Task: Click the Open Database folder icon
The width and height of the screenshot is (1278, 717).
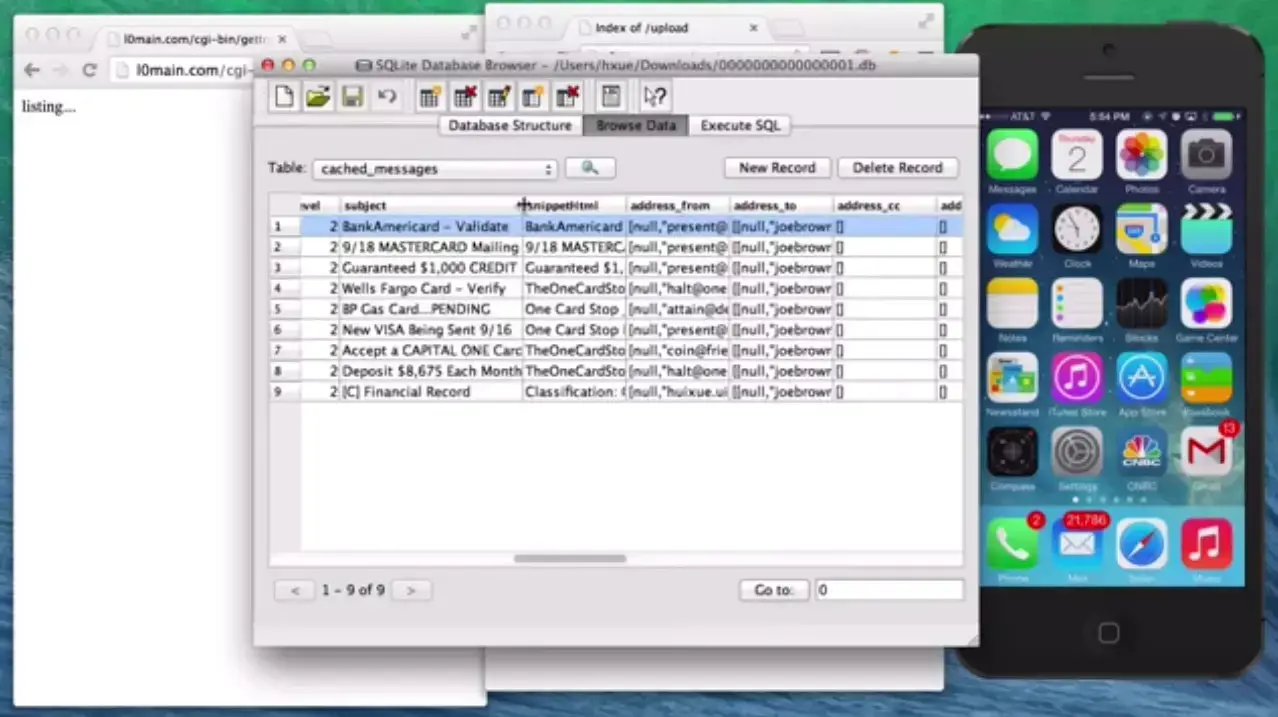Action: click(318, 97)
